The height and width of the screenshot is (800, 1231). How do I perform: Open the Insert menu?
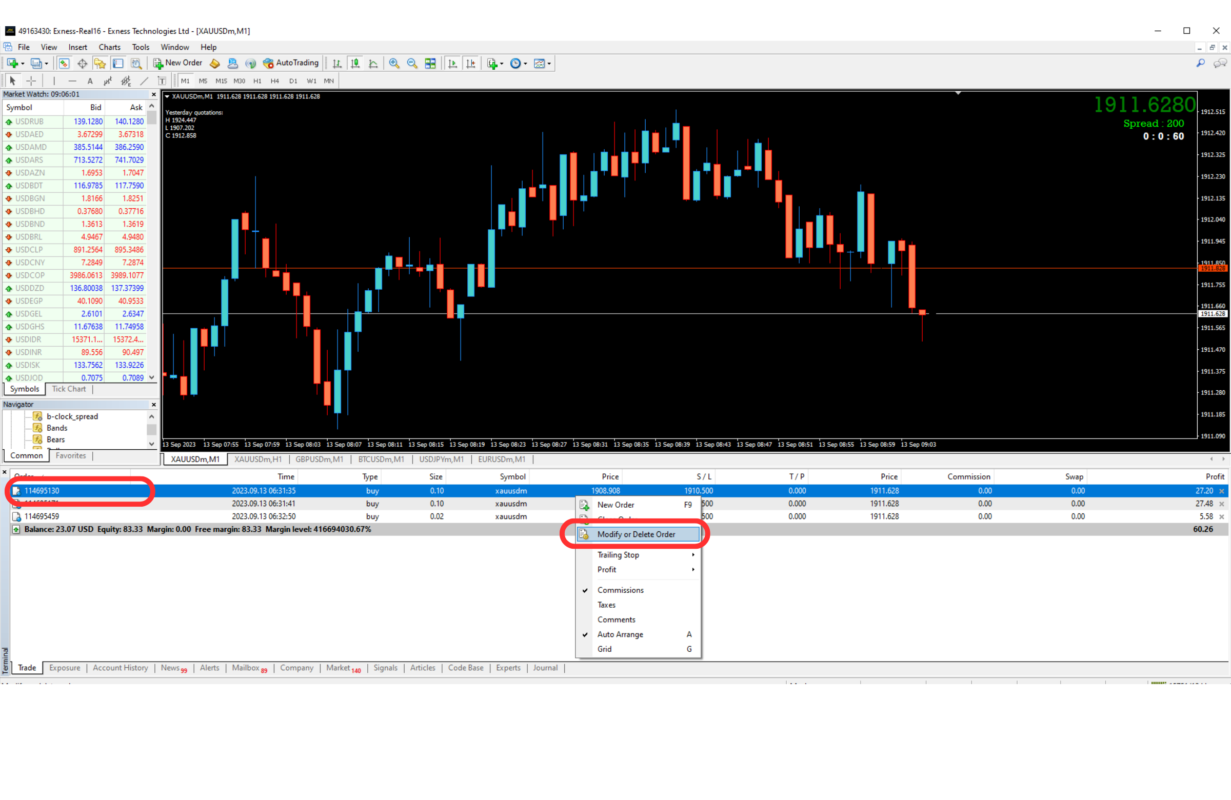point(78,47)
